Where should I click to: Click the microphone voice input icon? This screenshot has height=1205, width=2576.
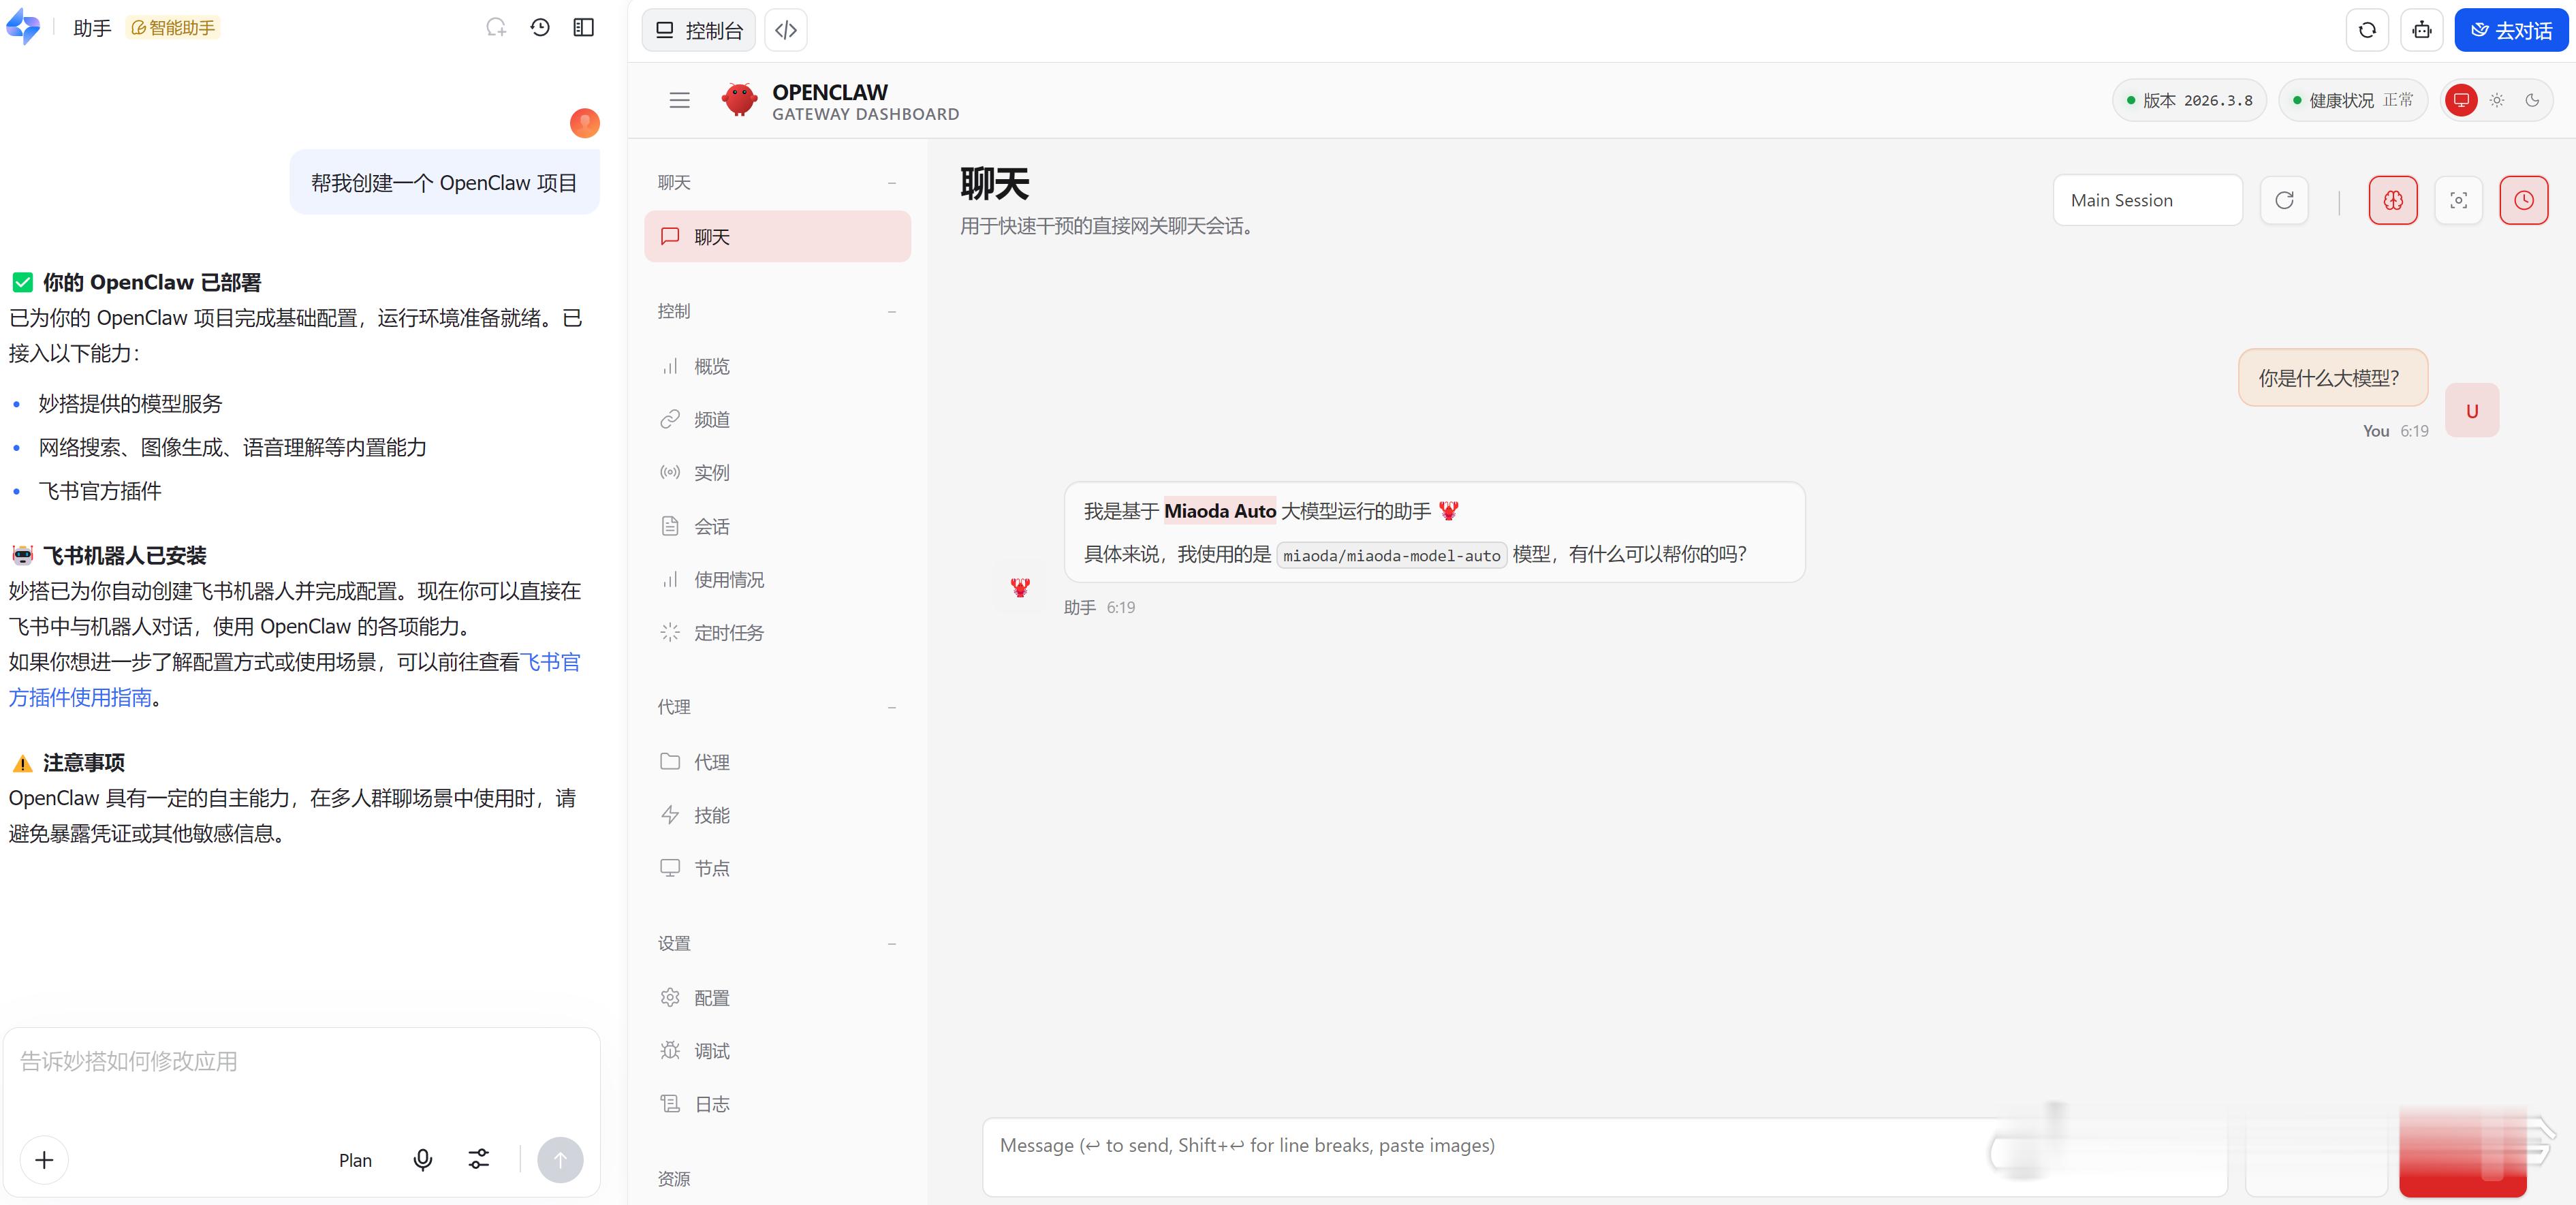(423, 1159)
